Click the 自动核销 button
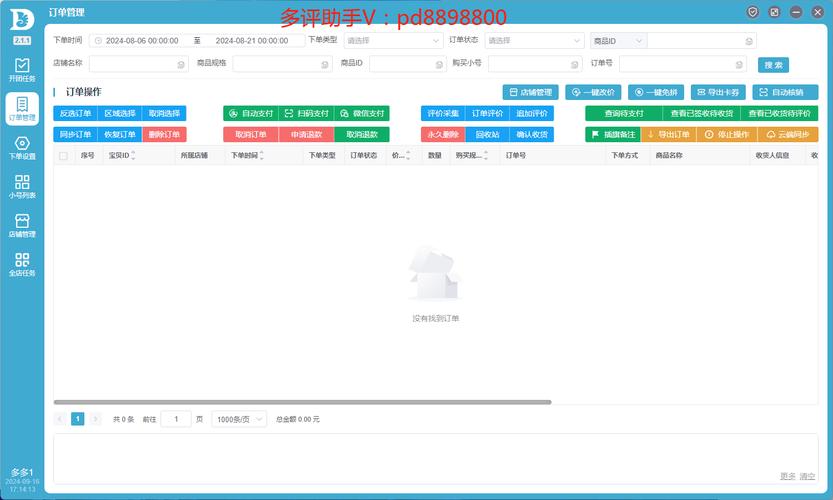The height and width of the screenshot is (500, 833). tap(785, 92)
